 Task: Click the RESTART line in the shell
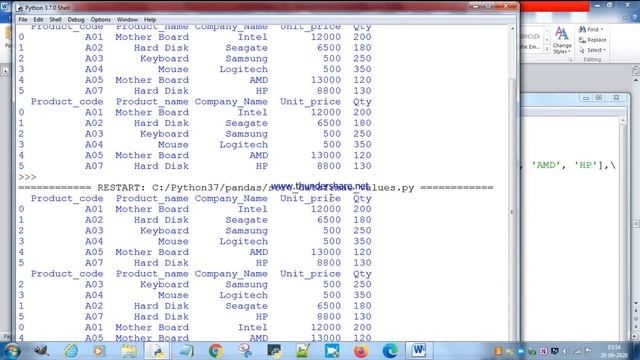point(256,188)
